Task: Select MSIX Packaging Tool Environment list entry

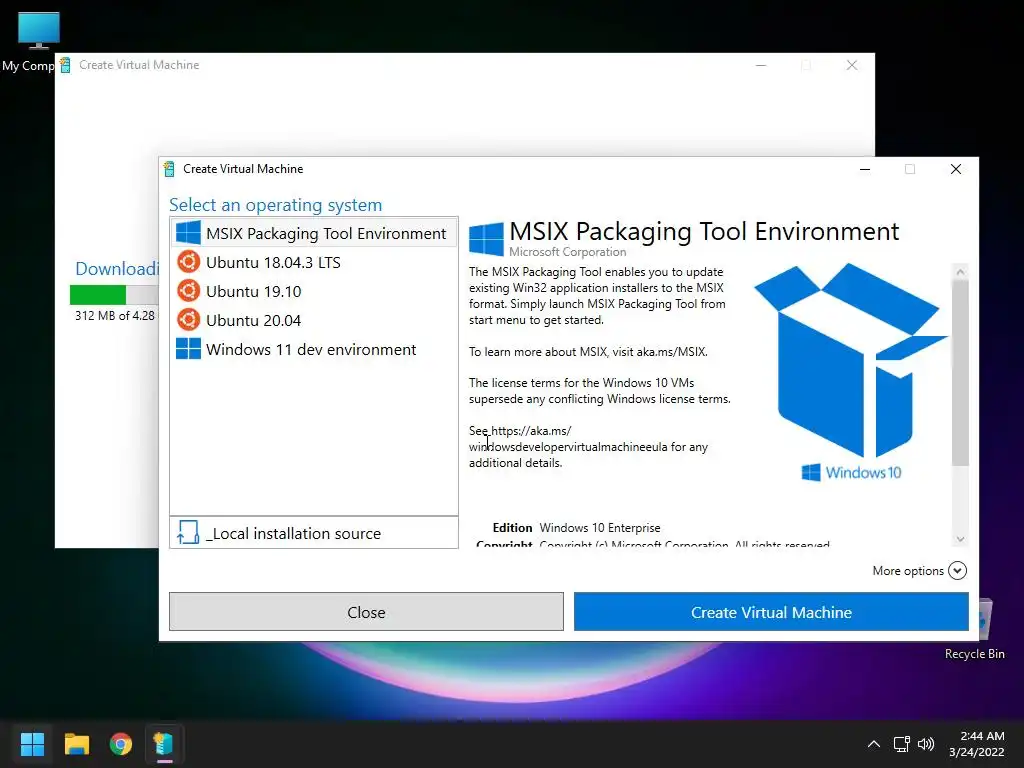Action: (313, 233)
